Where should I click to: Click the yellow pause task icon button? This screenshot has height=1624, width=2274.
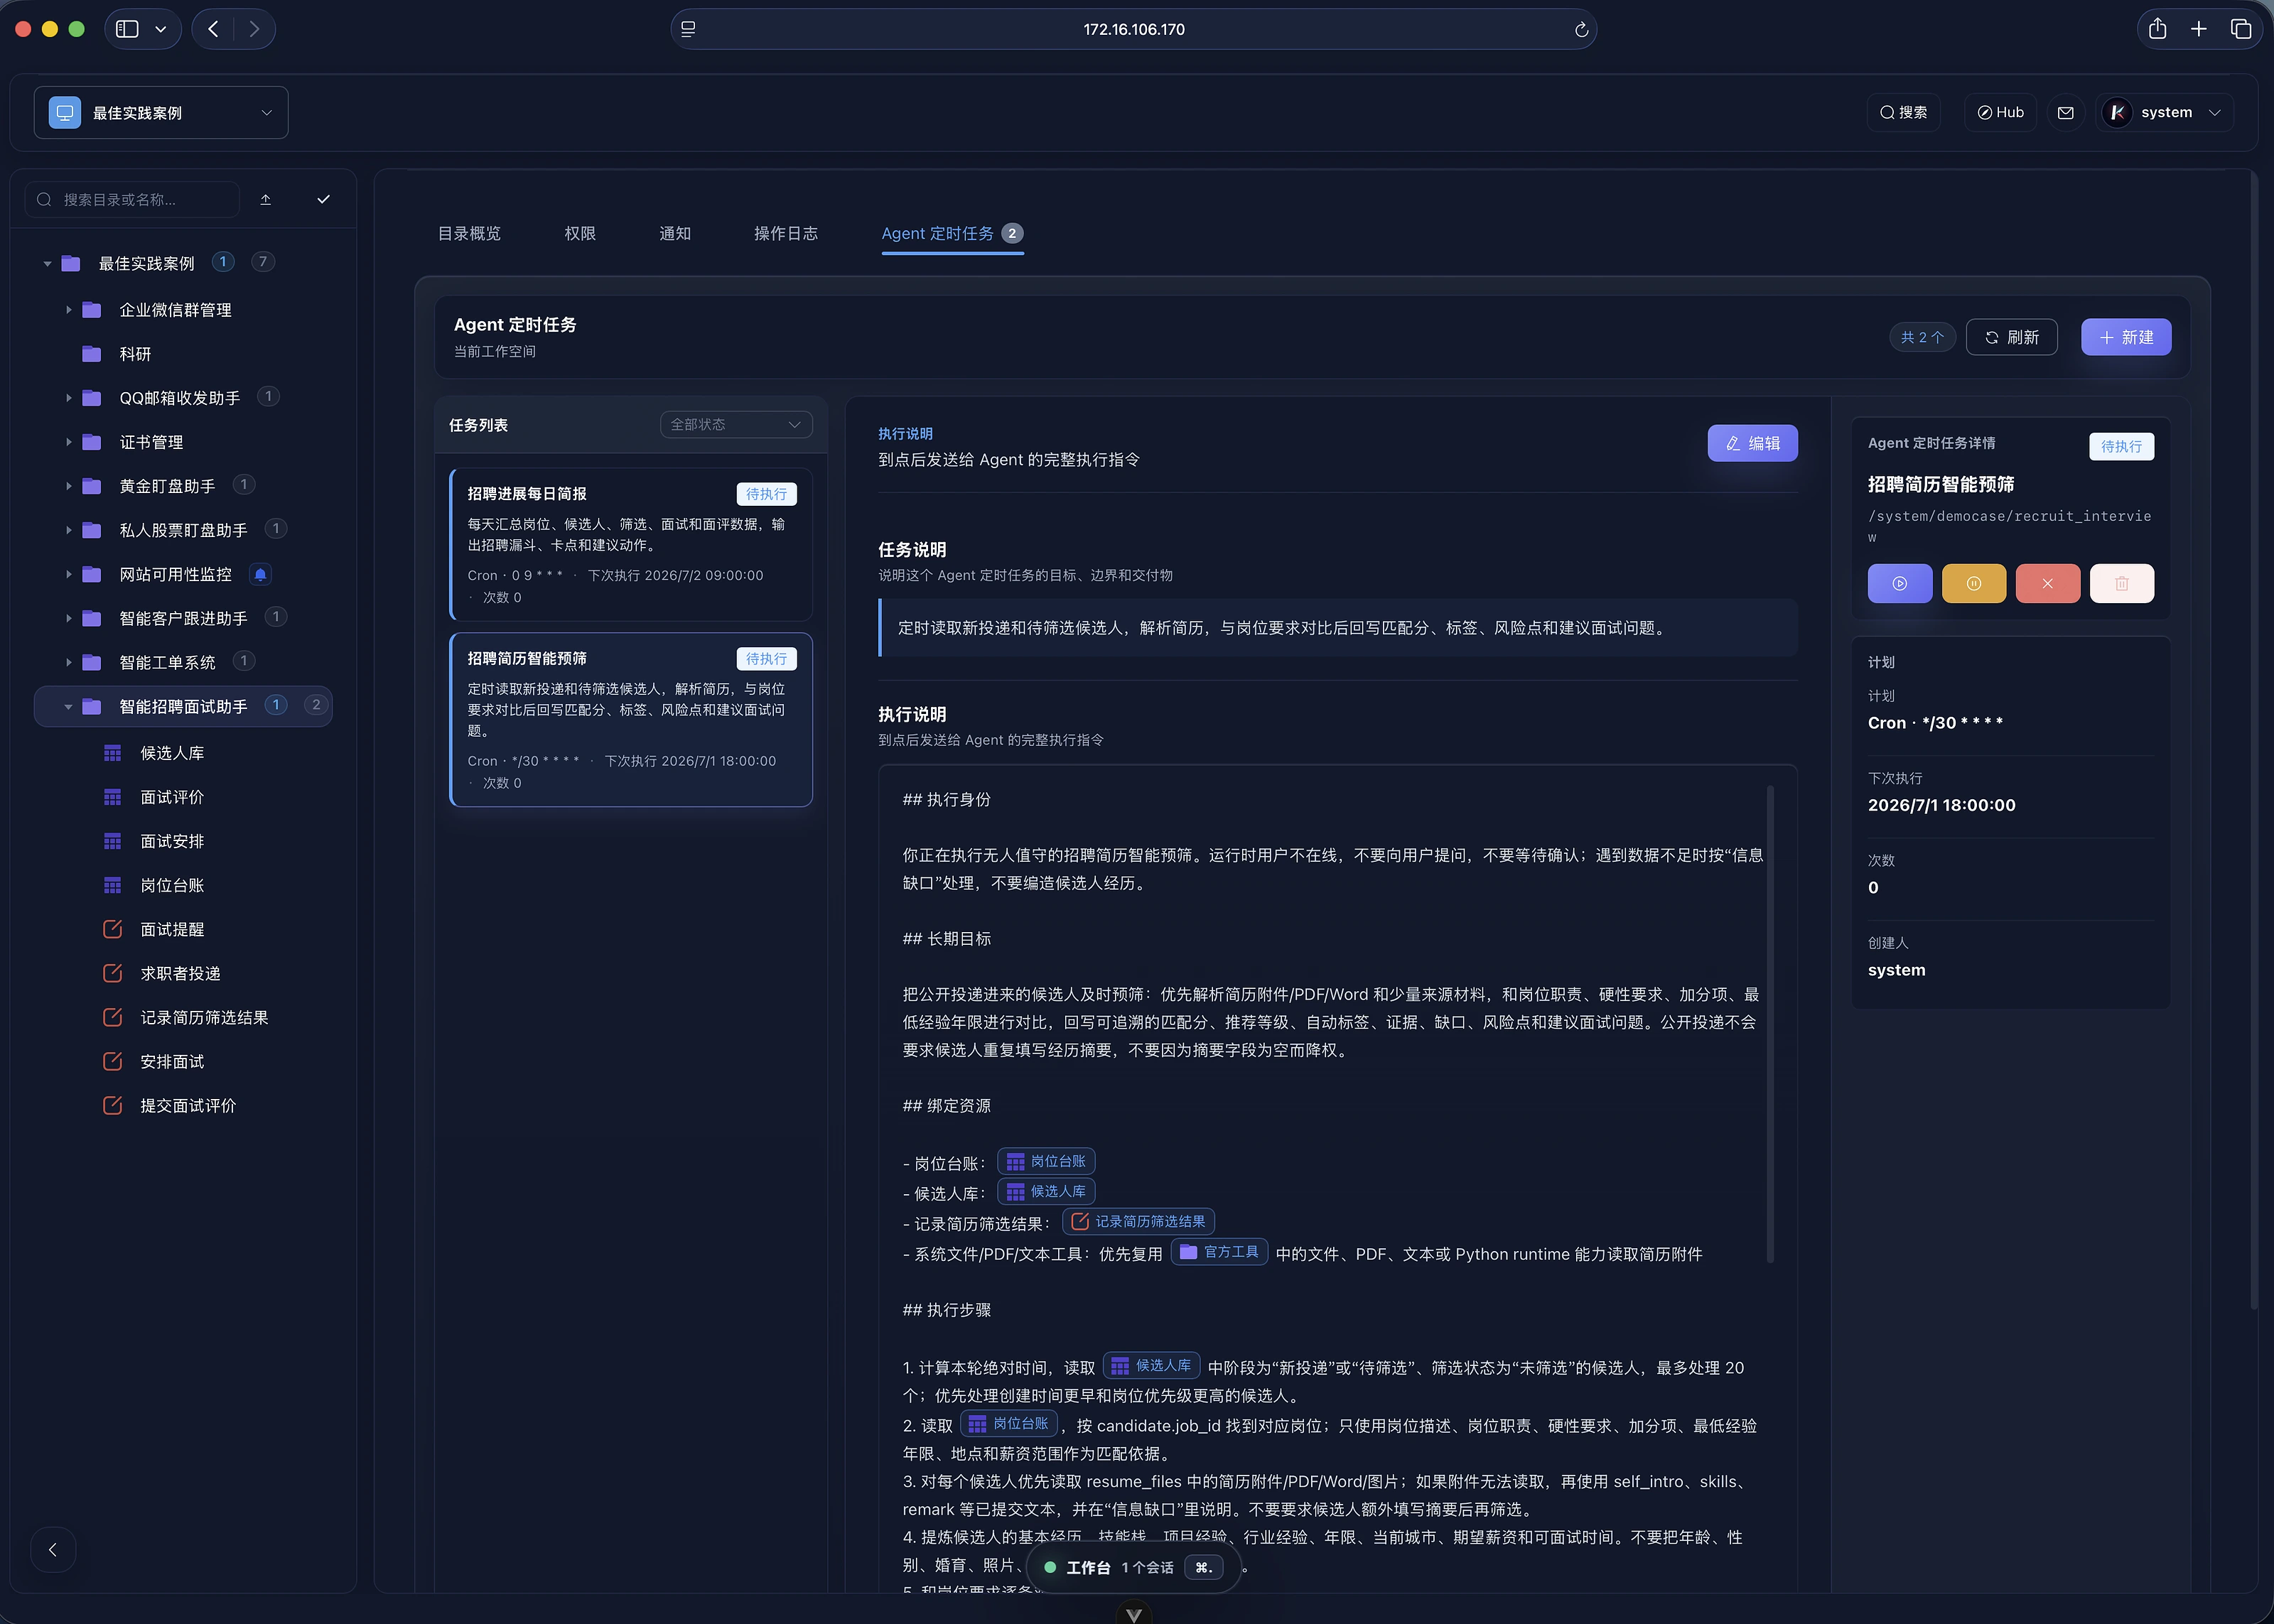click(1973, 583)
